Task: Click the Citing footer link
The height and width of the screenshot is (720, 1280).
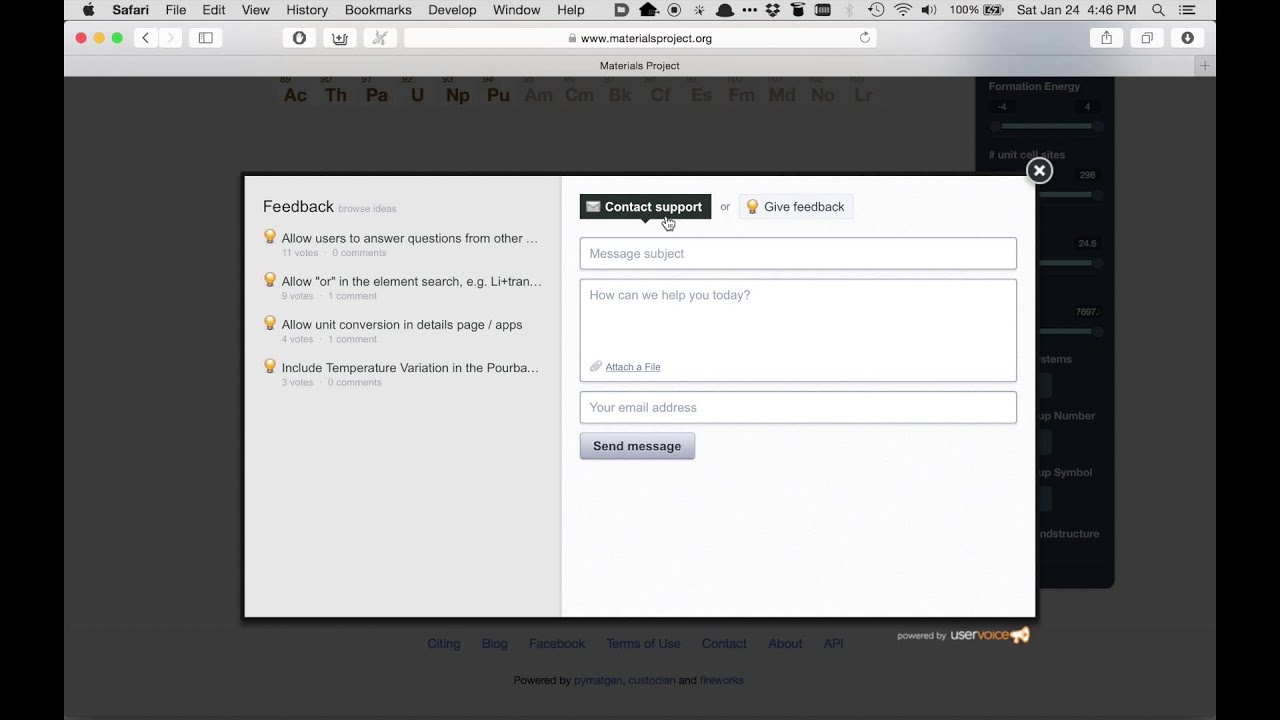Action: pyautogui.click(x=444, y=644)
